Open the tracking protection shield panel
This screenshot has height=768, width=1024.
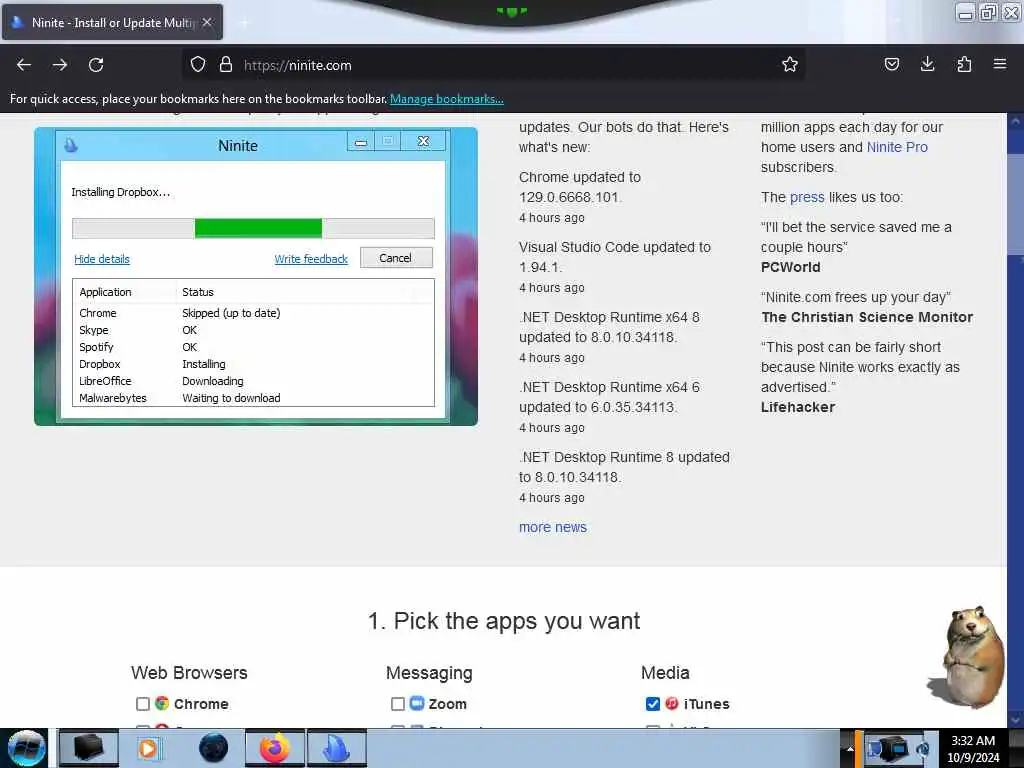click(x=198, y=65)
